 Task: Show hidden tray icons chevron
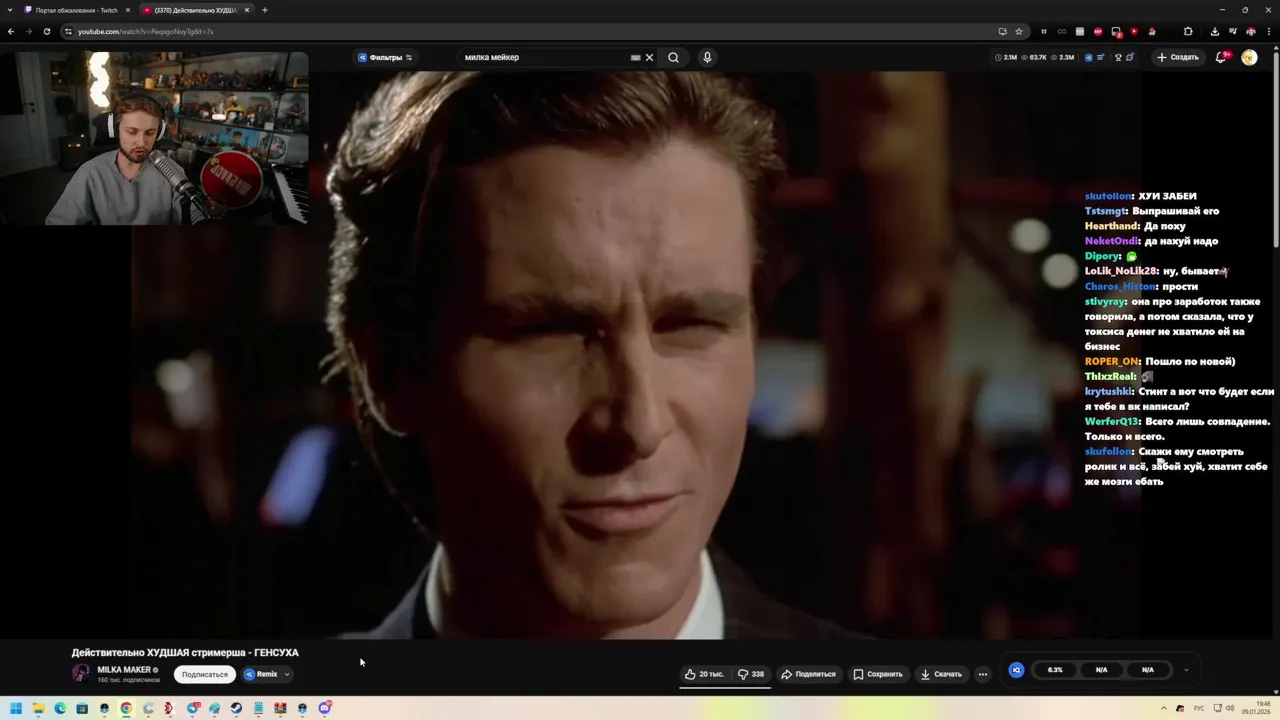[x=1164, y=708]
